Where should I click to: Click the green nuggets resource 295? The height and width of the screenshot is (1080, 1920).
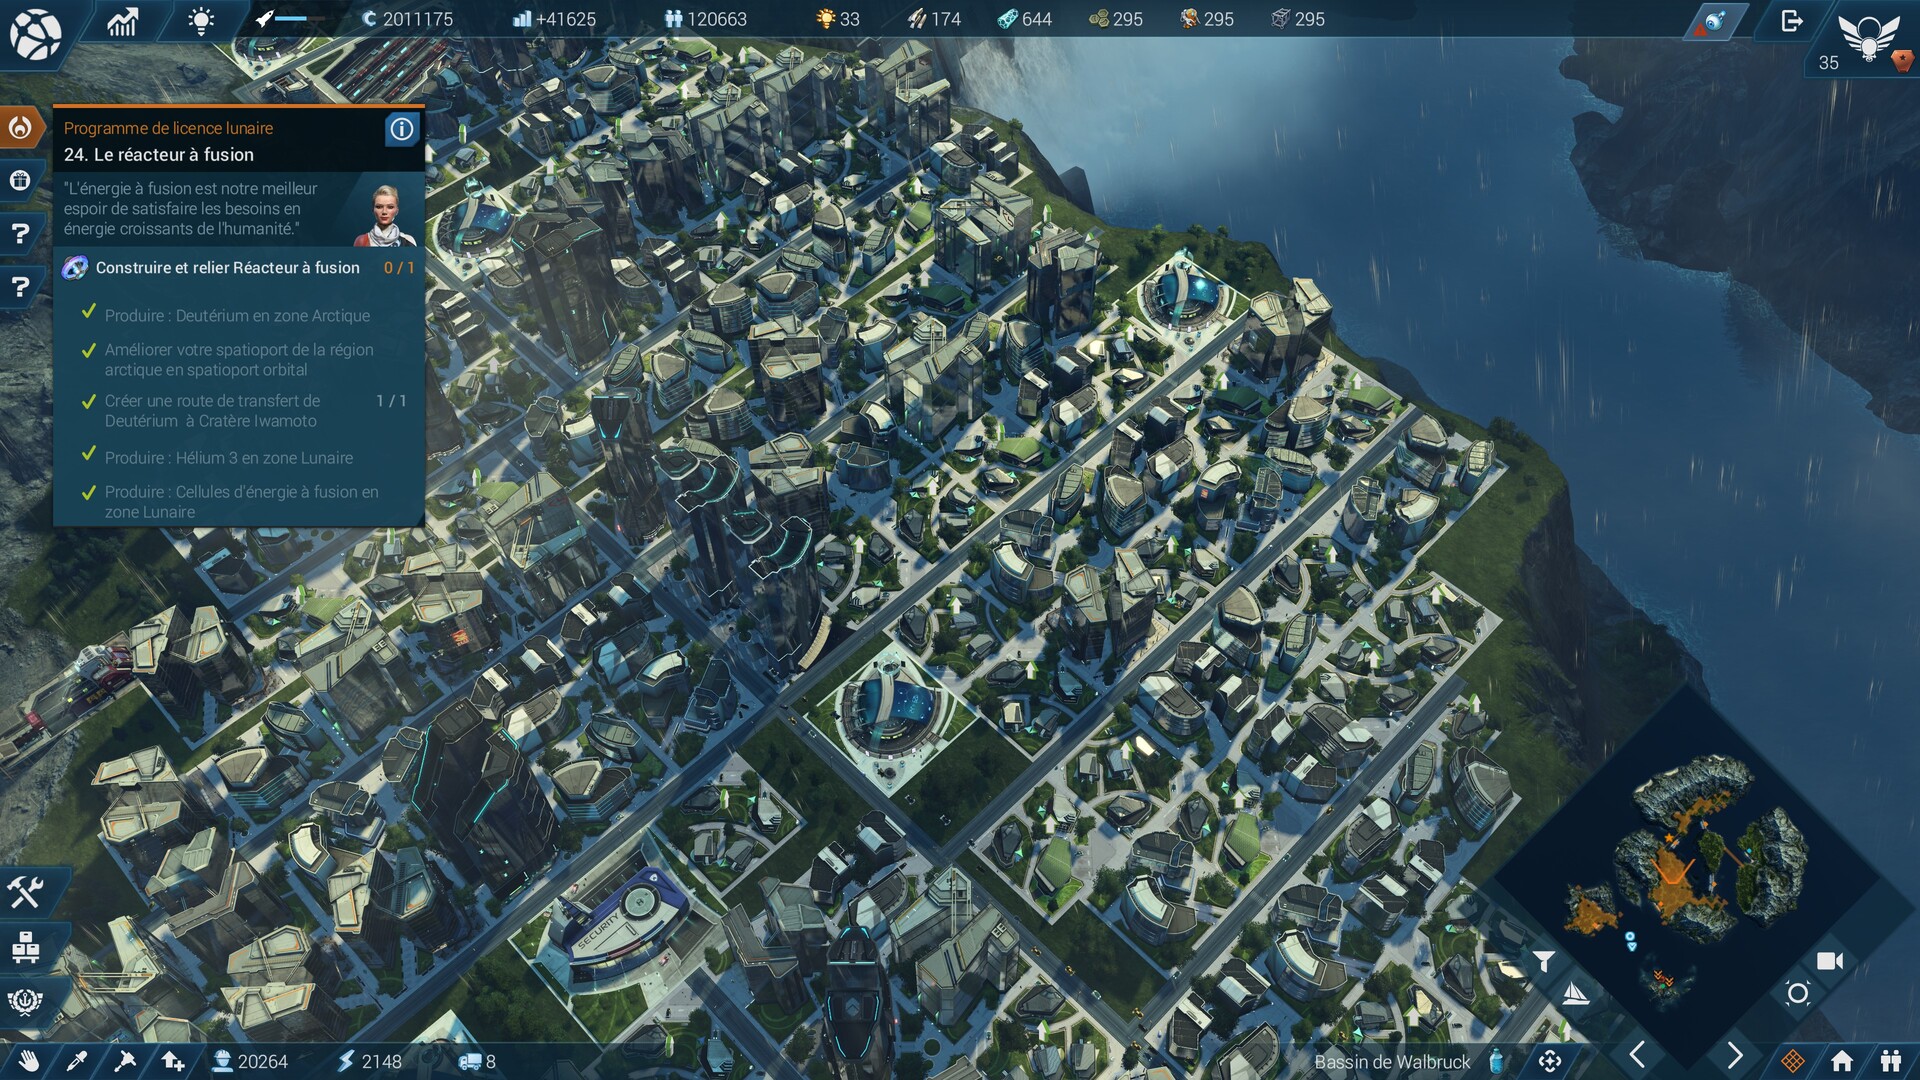point(1116,19)
